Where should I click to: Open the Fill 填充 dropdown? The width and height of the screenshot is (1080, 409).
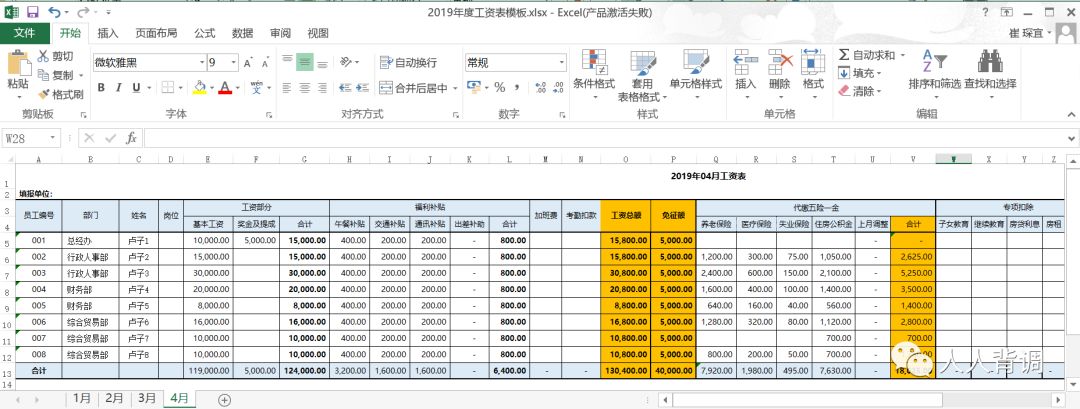(x=860, y=73)
